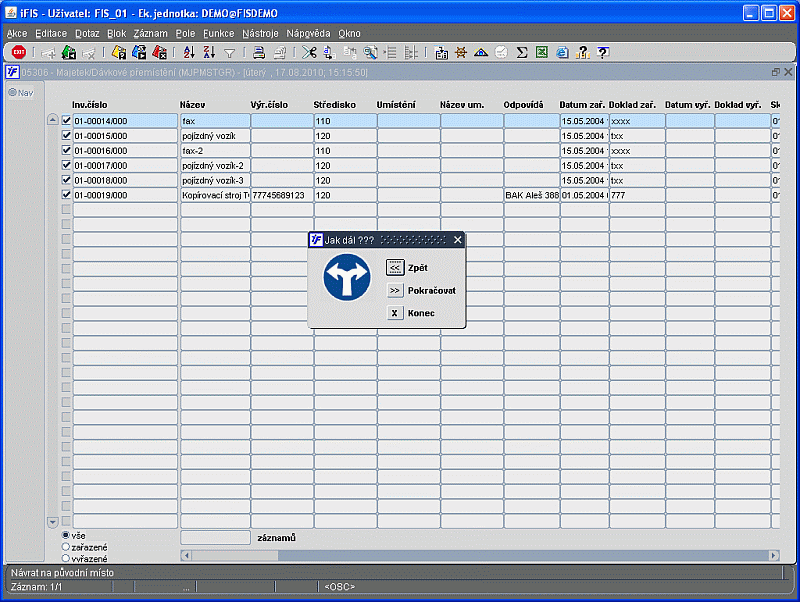Uncheck the checkbox for row 01-00017/000
Viewport: 800px width, 602px height.
click(x=66, y=165)
